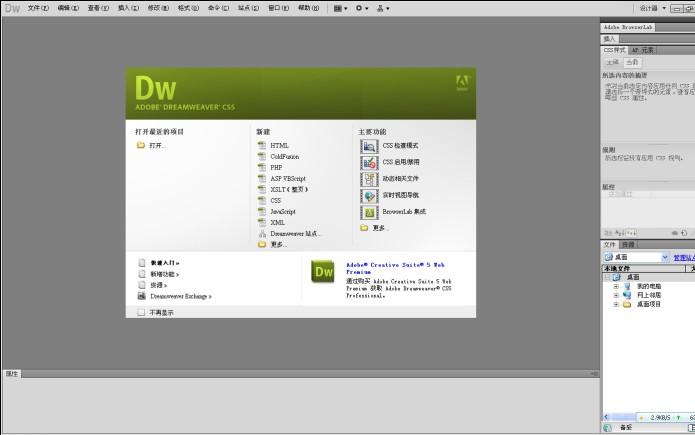This screenshot has height=435, width=695.
Task: Click the ASP VBScript file icon
Action: [262, 178]
